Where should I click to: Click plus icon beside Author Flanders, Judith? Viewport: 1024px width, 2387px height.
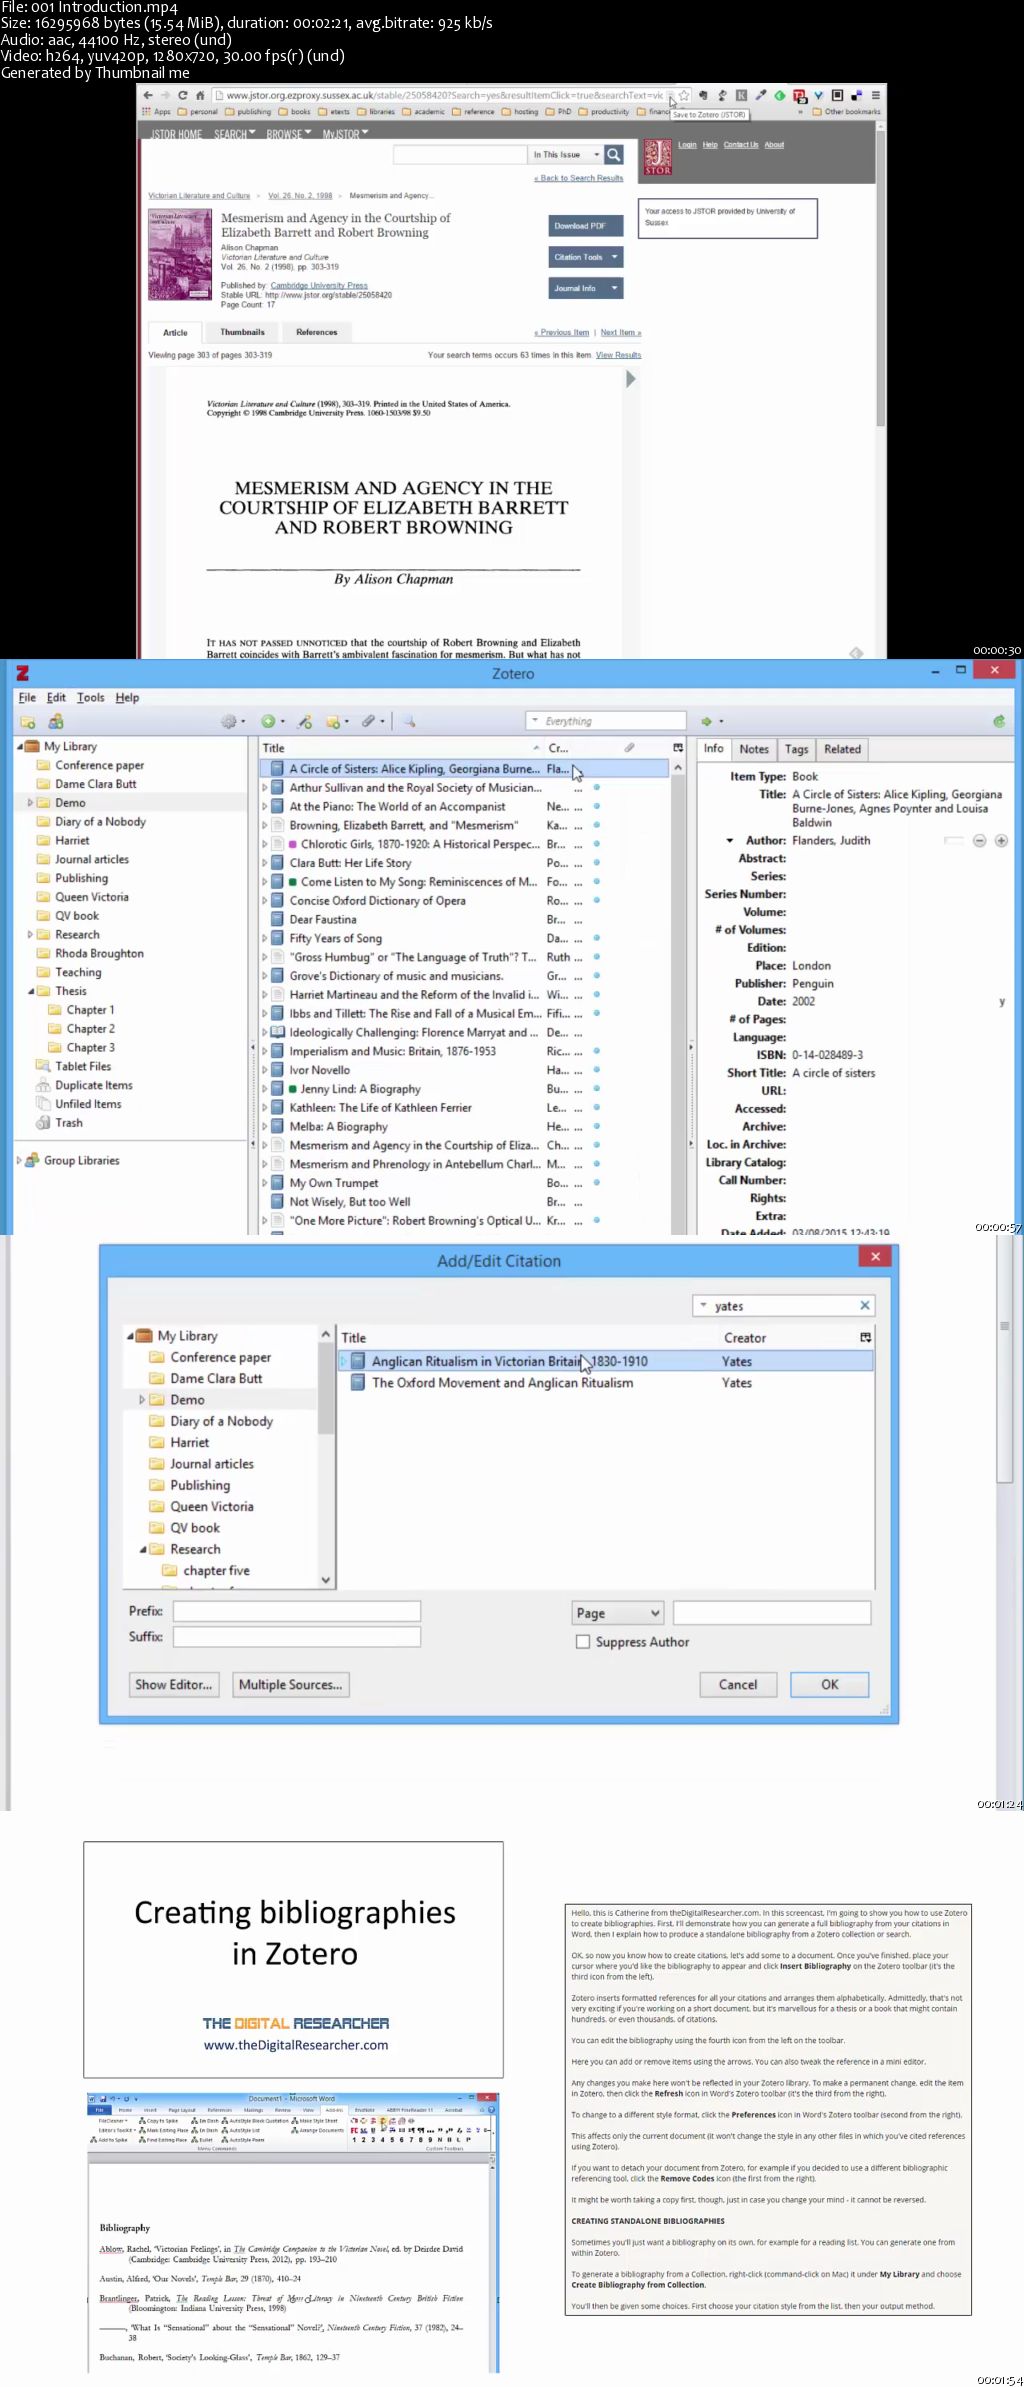(x=1001, y=841)
